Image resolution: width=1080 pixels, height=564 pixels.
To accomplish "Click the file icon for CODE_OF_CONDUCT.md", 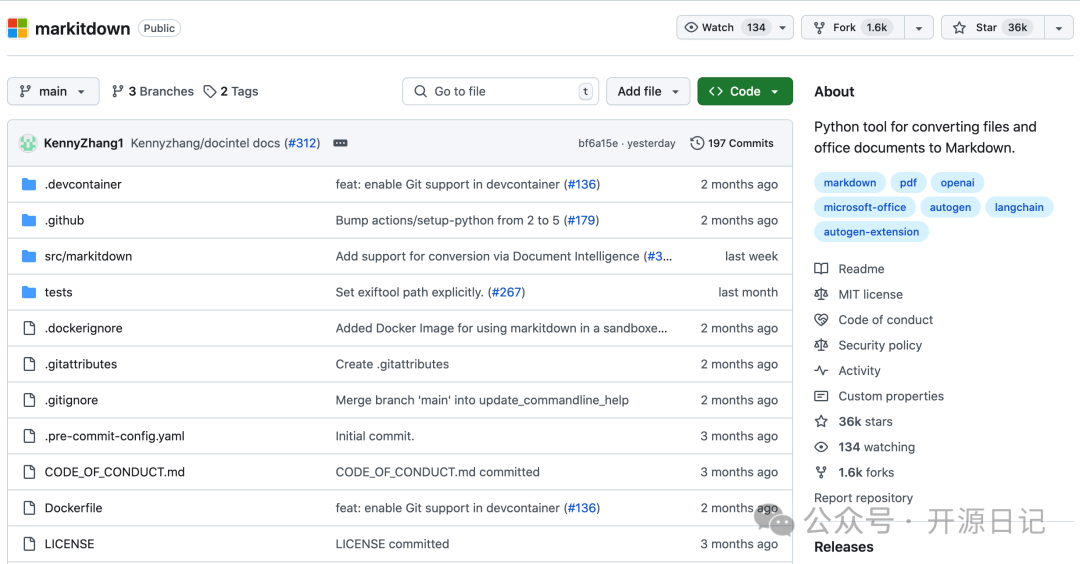I will [x=29, y=472].
